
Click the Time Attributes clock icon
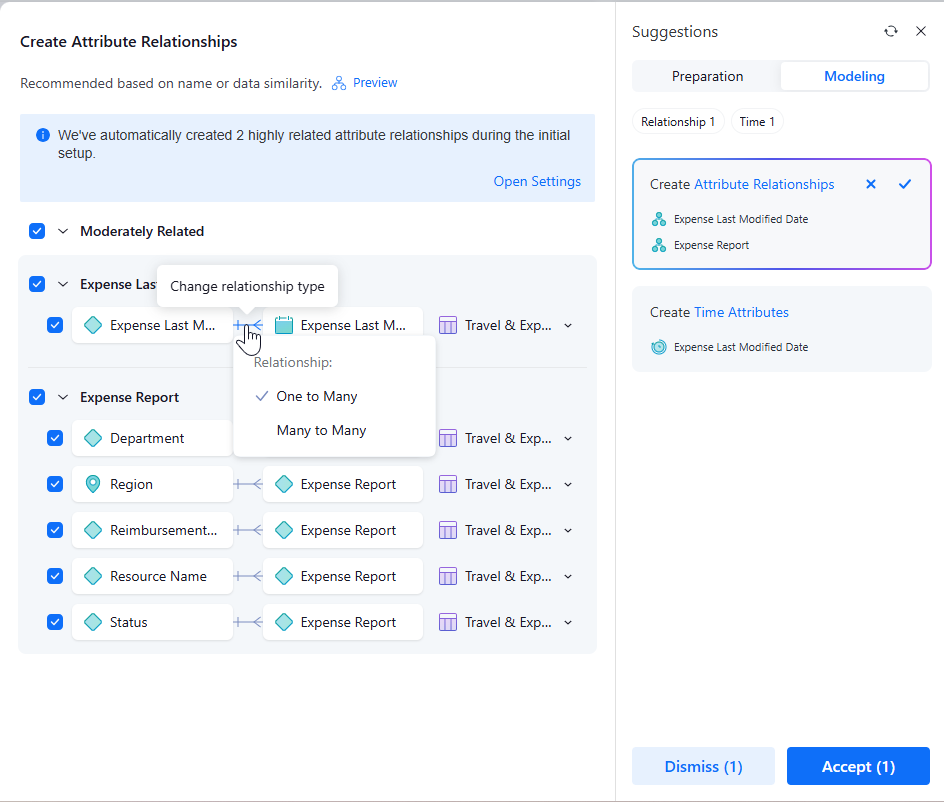click(x=659, y=347)
